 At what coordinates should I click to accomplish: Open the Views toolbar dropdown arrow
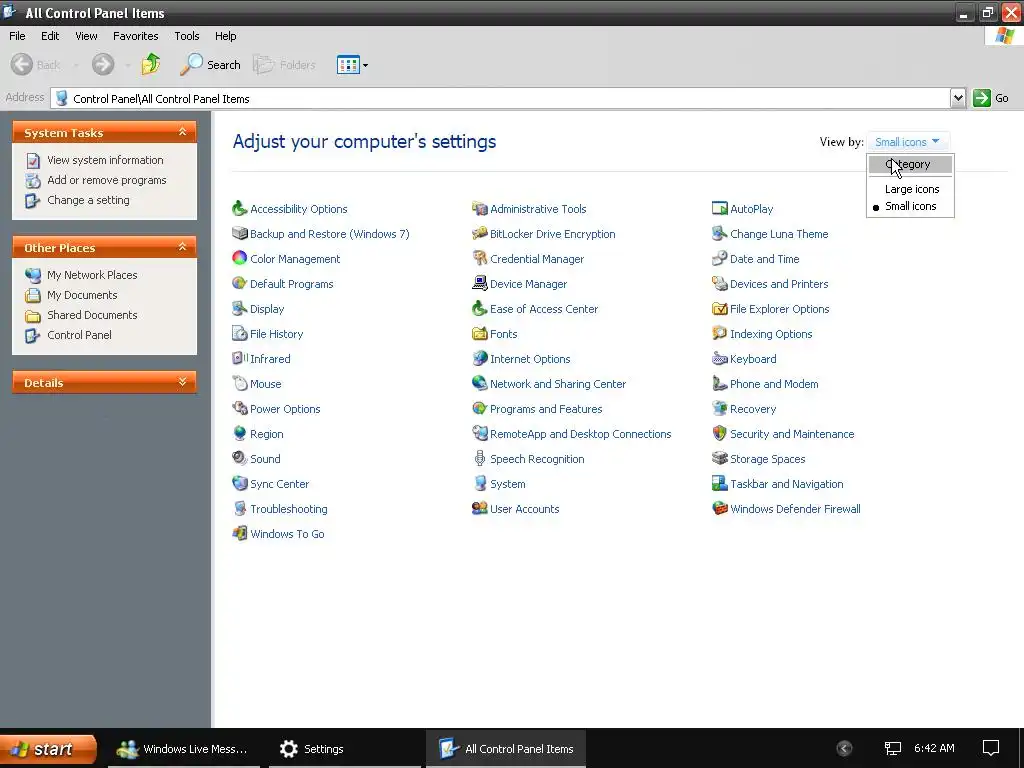click(365, 65)
